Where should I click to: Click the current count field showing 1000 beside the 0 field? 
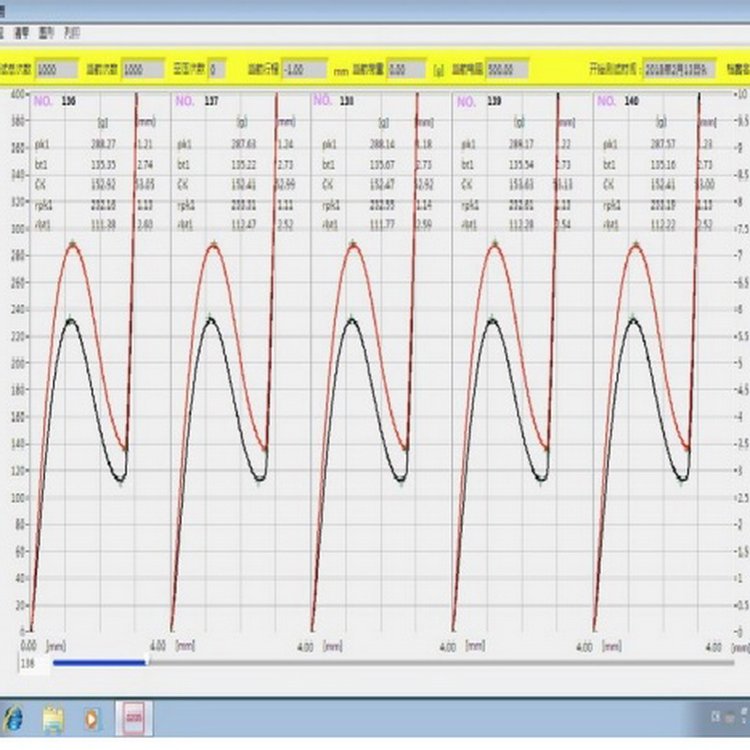click(x=143, y=70)
